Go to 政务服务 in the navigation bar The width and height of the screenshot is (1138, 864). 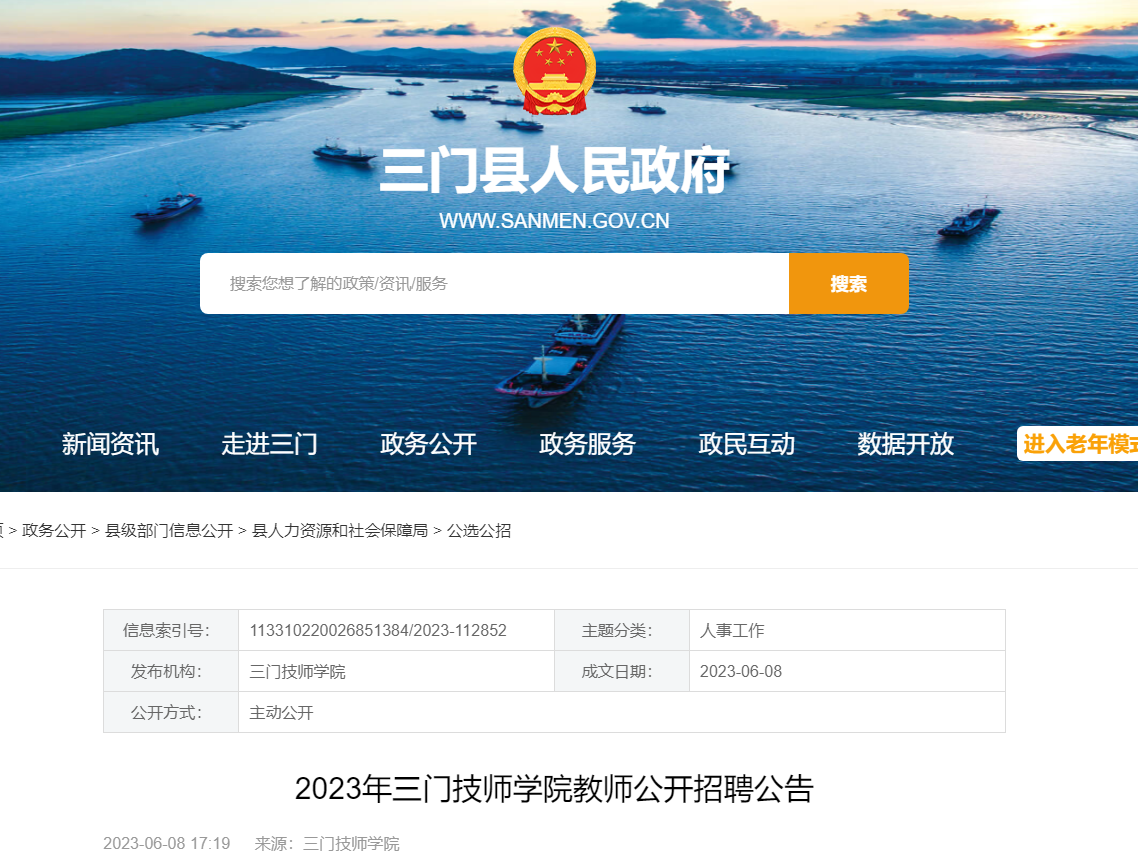(587, 444)
